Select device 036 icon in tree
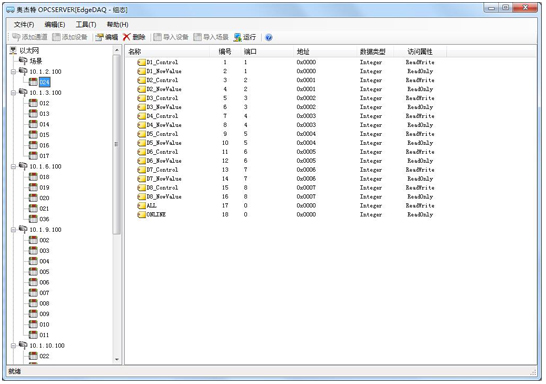Viewport: 546px width, 384px height. click(x=33, y=219)
